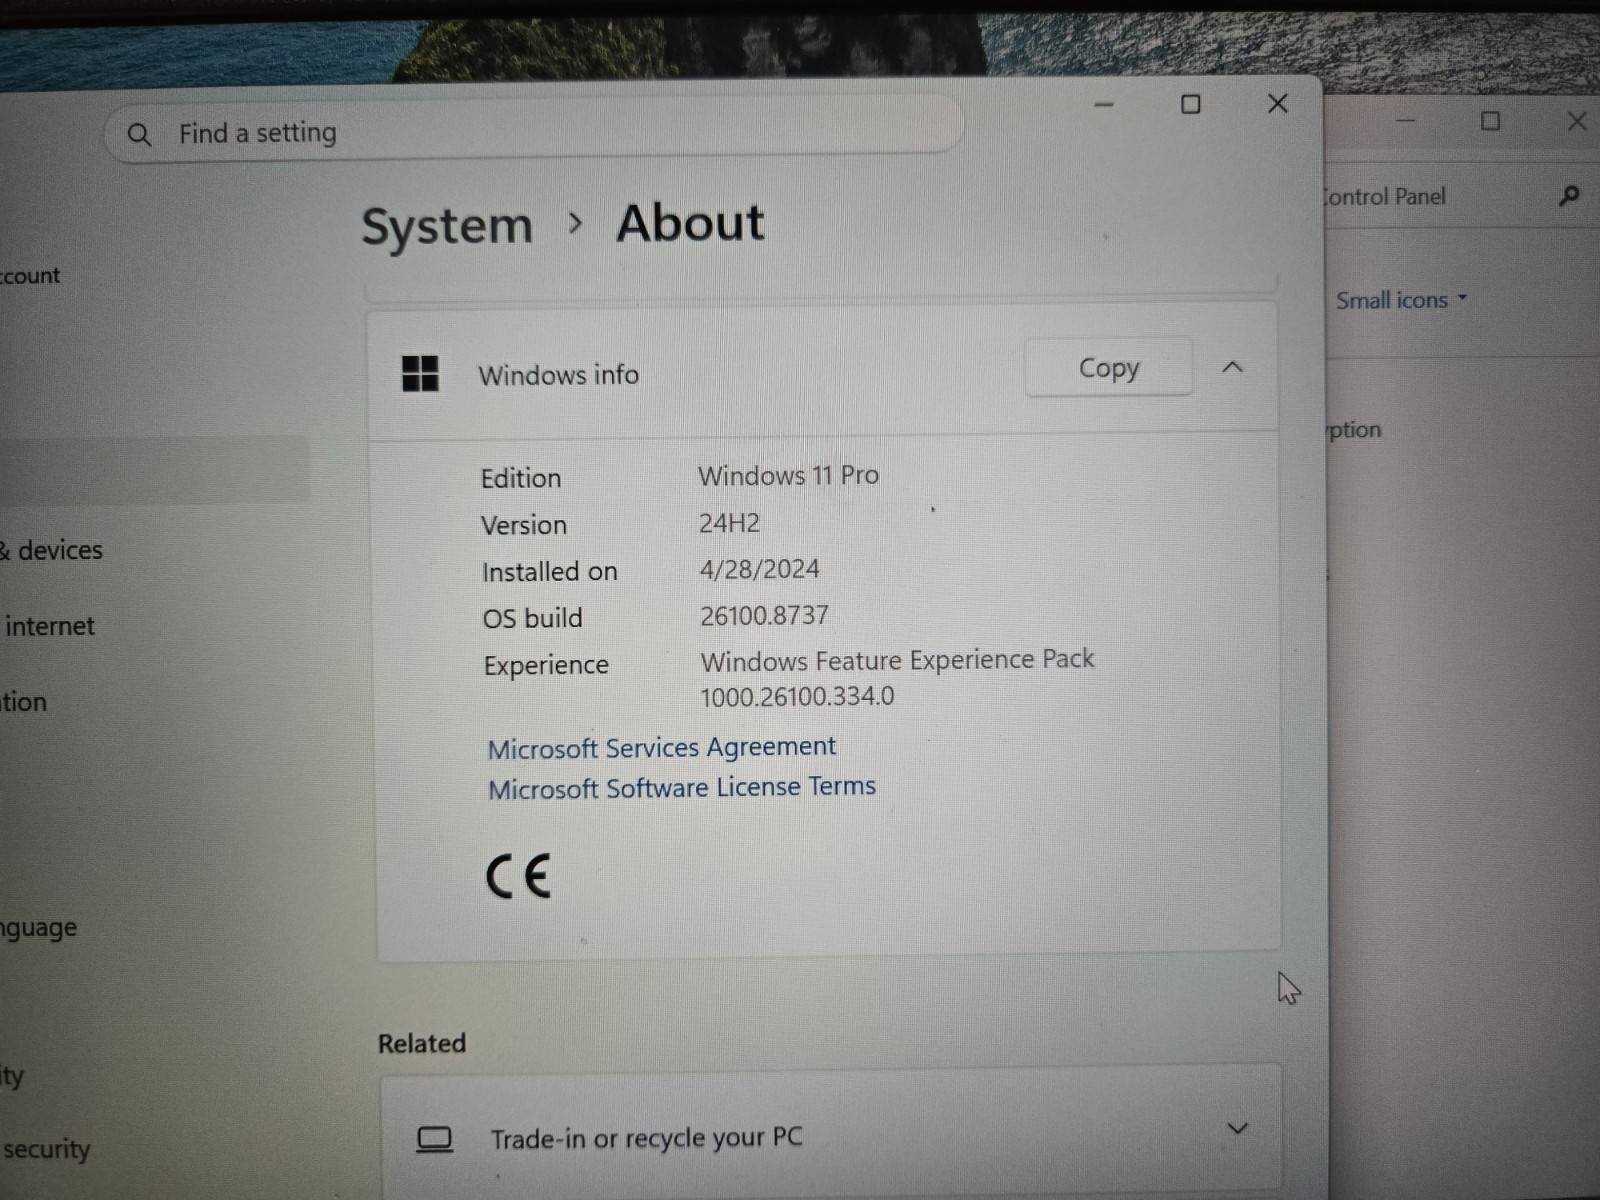Select the Version value 24H2

(729, 523)
